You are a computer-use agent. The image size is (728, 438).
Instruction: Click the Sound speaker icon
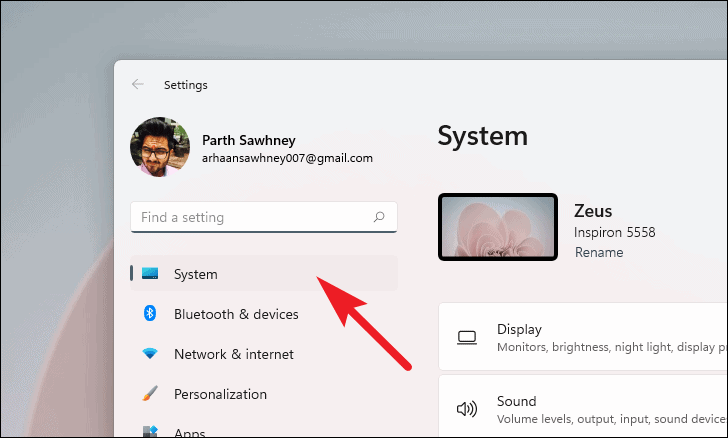coord(467,409)
